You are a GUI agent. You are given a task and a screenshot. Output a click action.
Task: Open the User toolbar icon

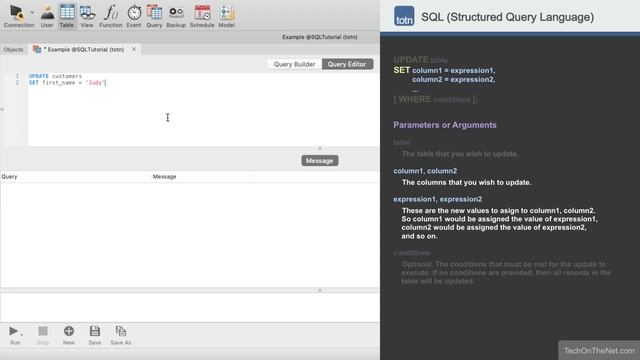pos(47,16)
